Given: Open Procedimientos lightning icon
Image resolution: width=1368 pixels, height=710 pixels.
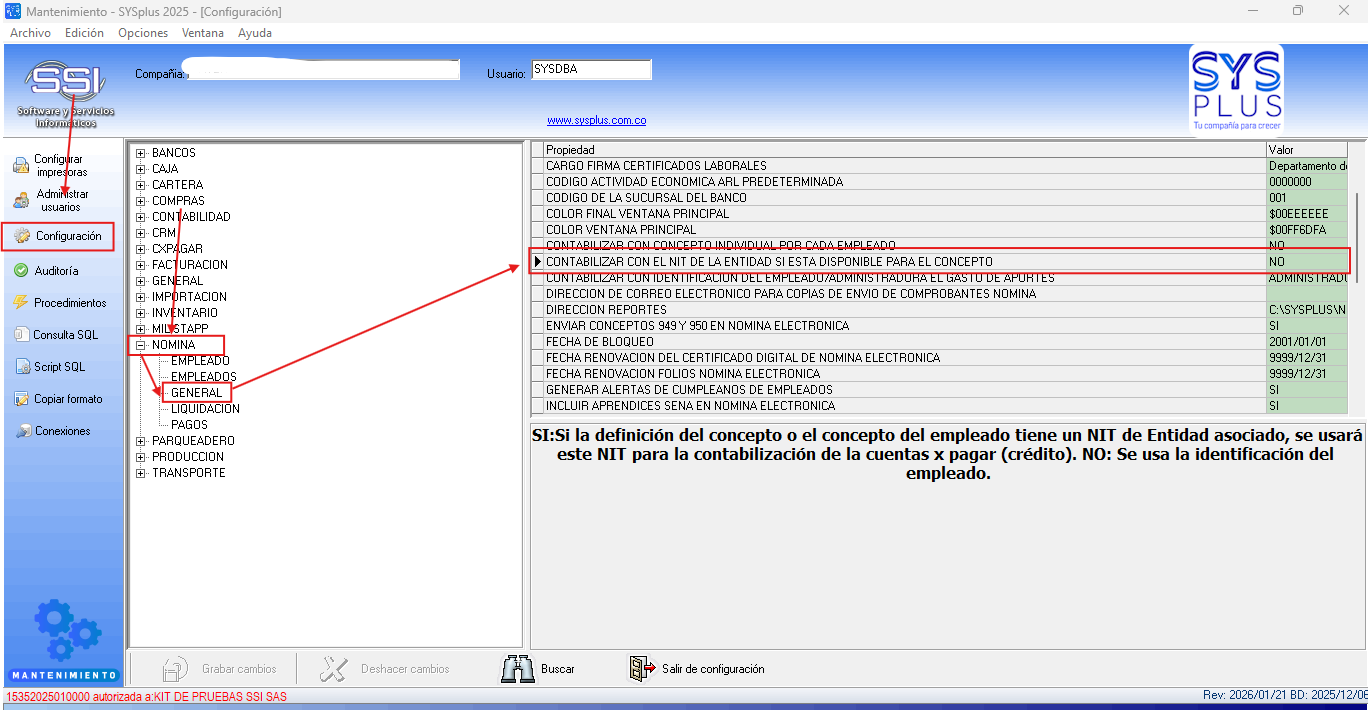Looking at the screenshot, I should [x=21, y=303].
